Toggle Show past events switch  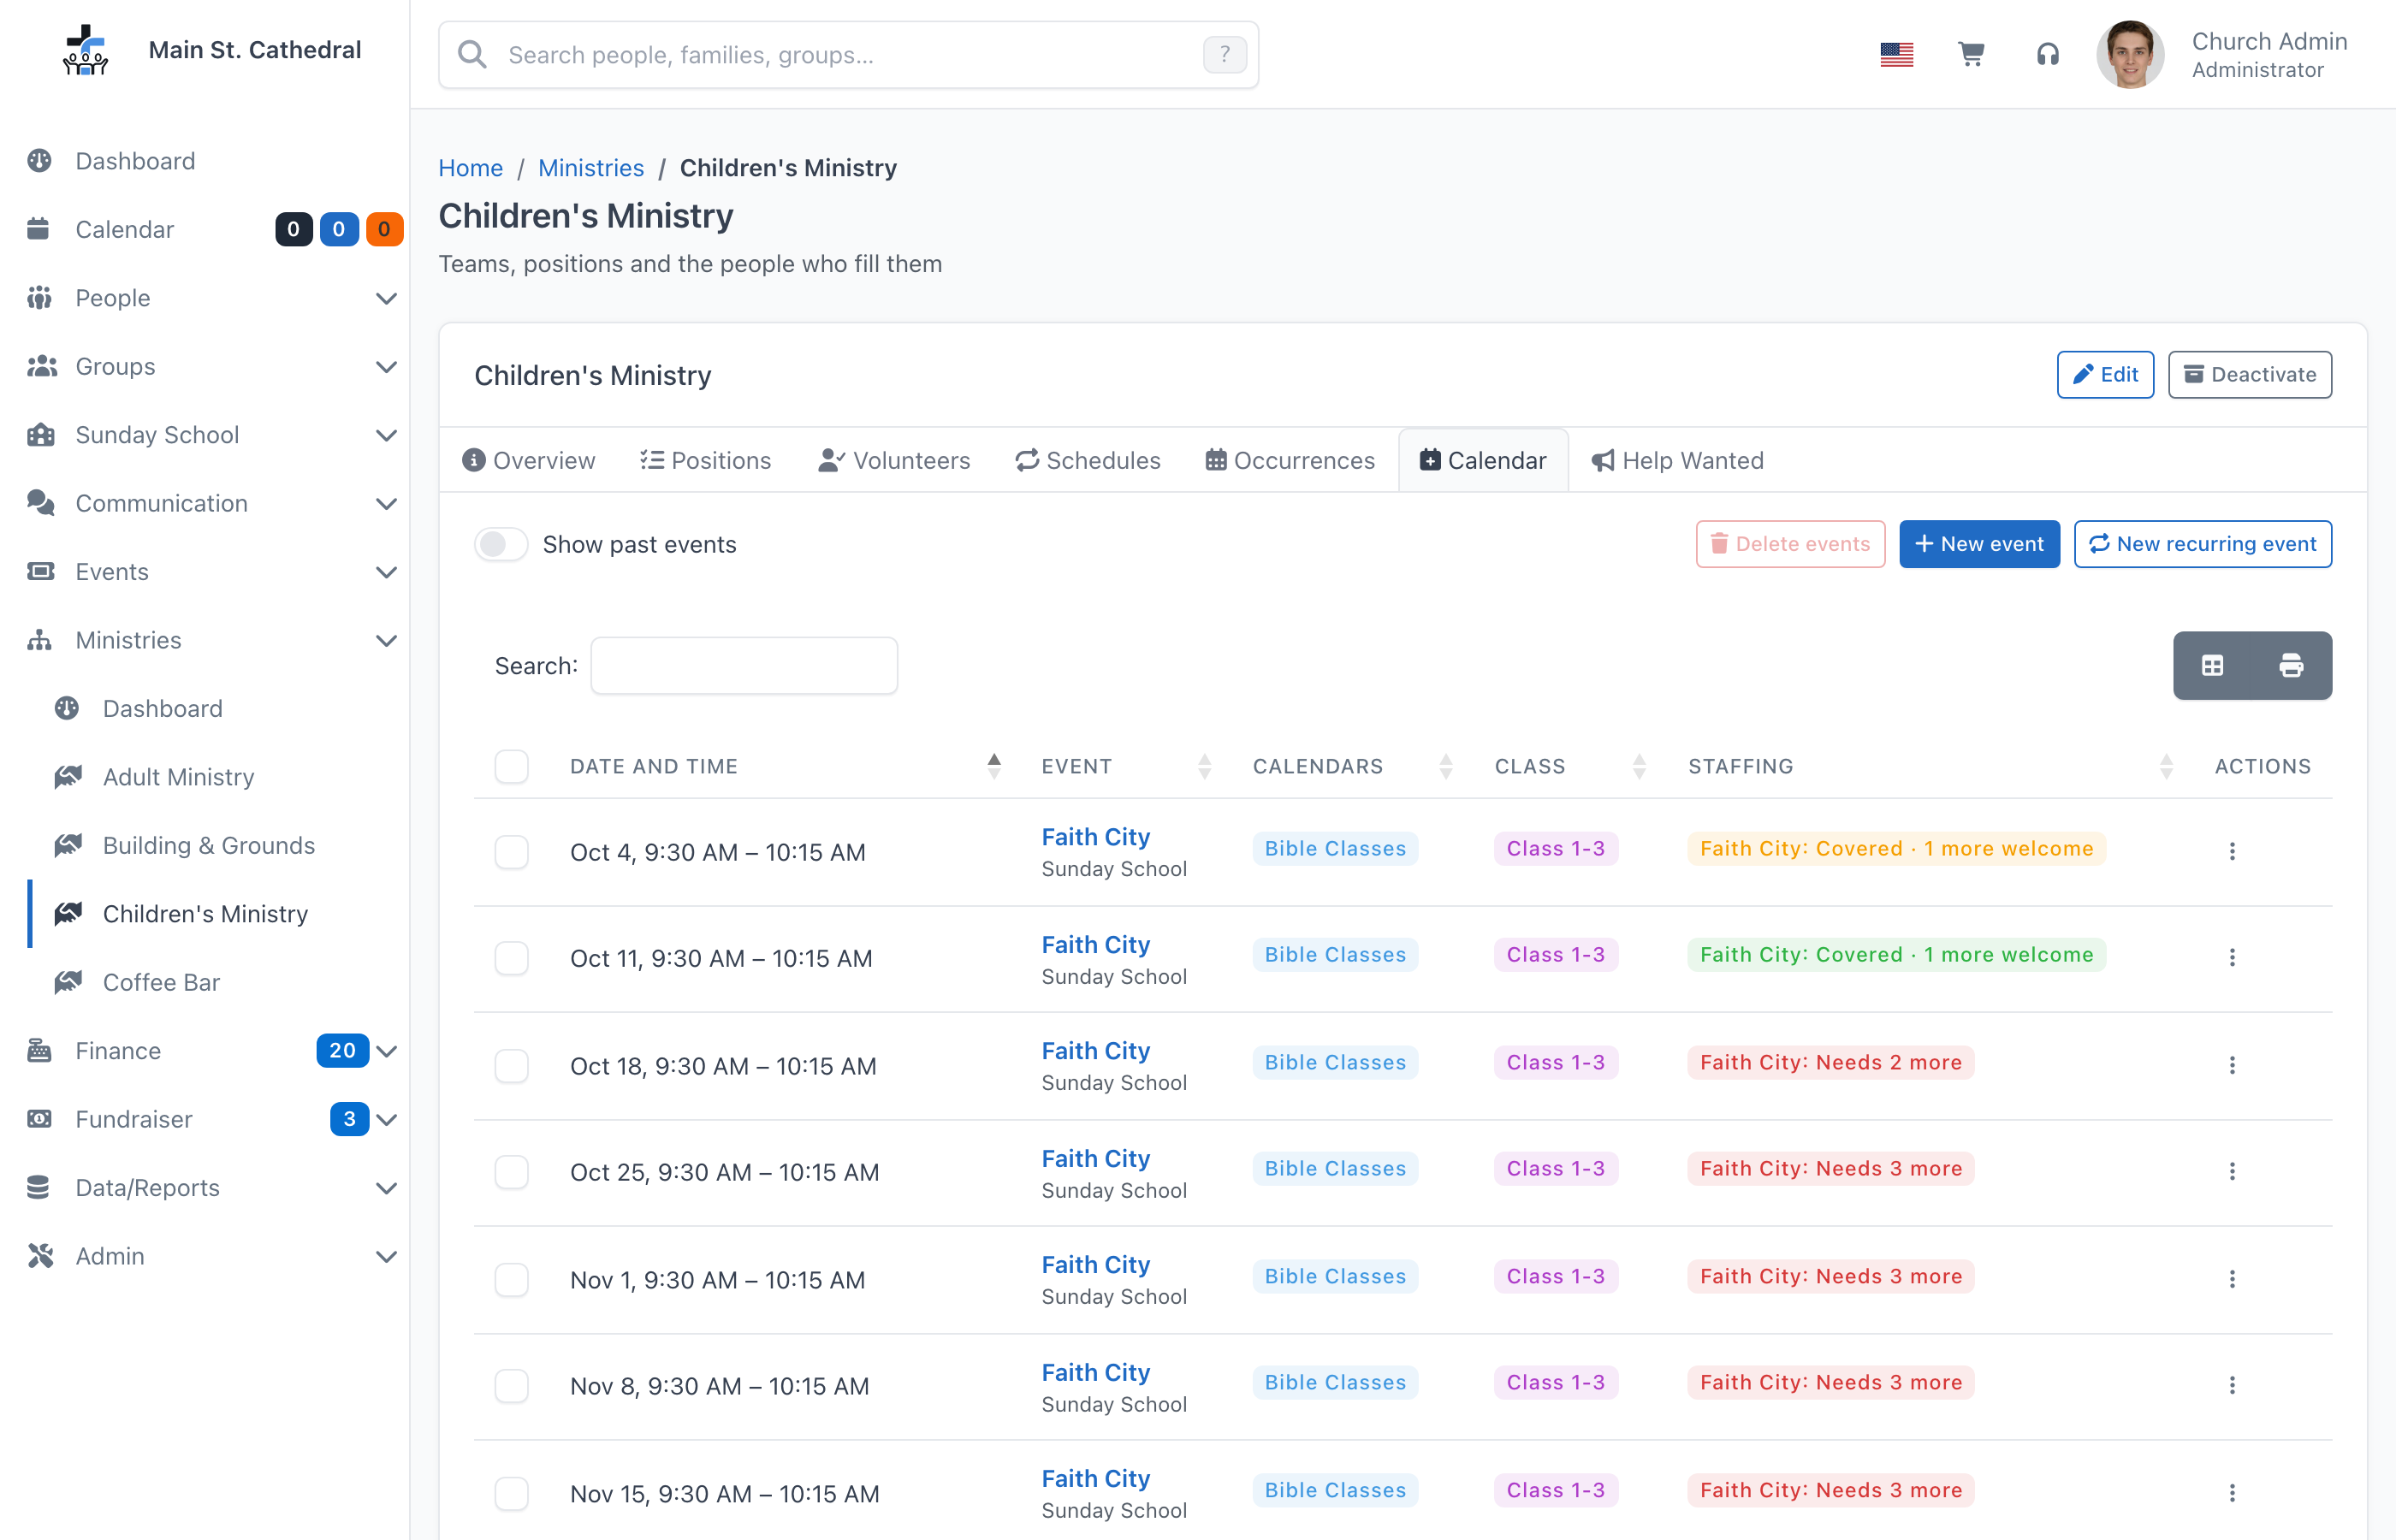501,544
